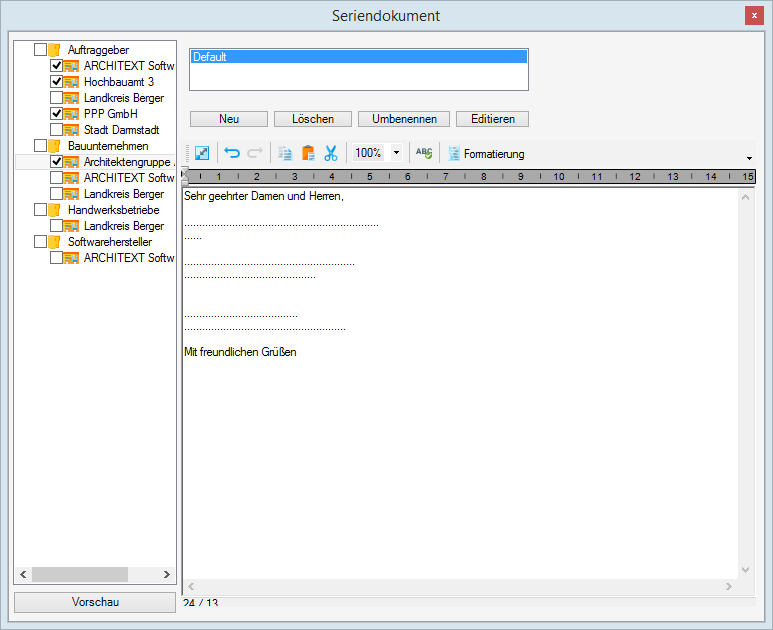Click the Softwarehersteller folder icon
The height and width of the screenshot is (630, 773).
pos(54,242)
